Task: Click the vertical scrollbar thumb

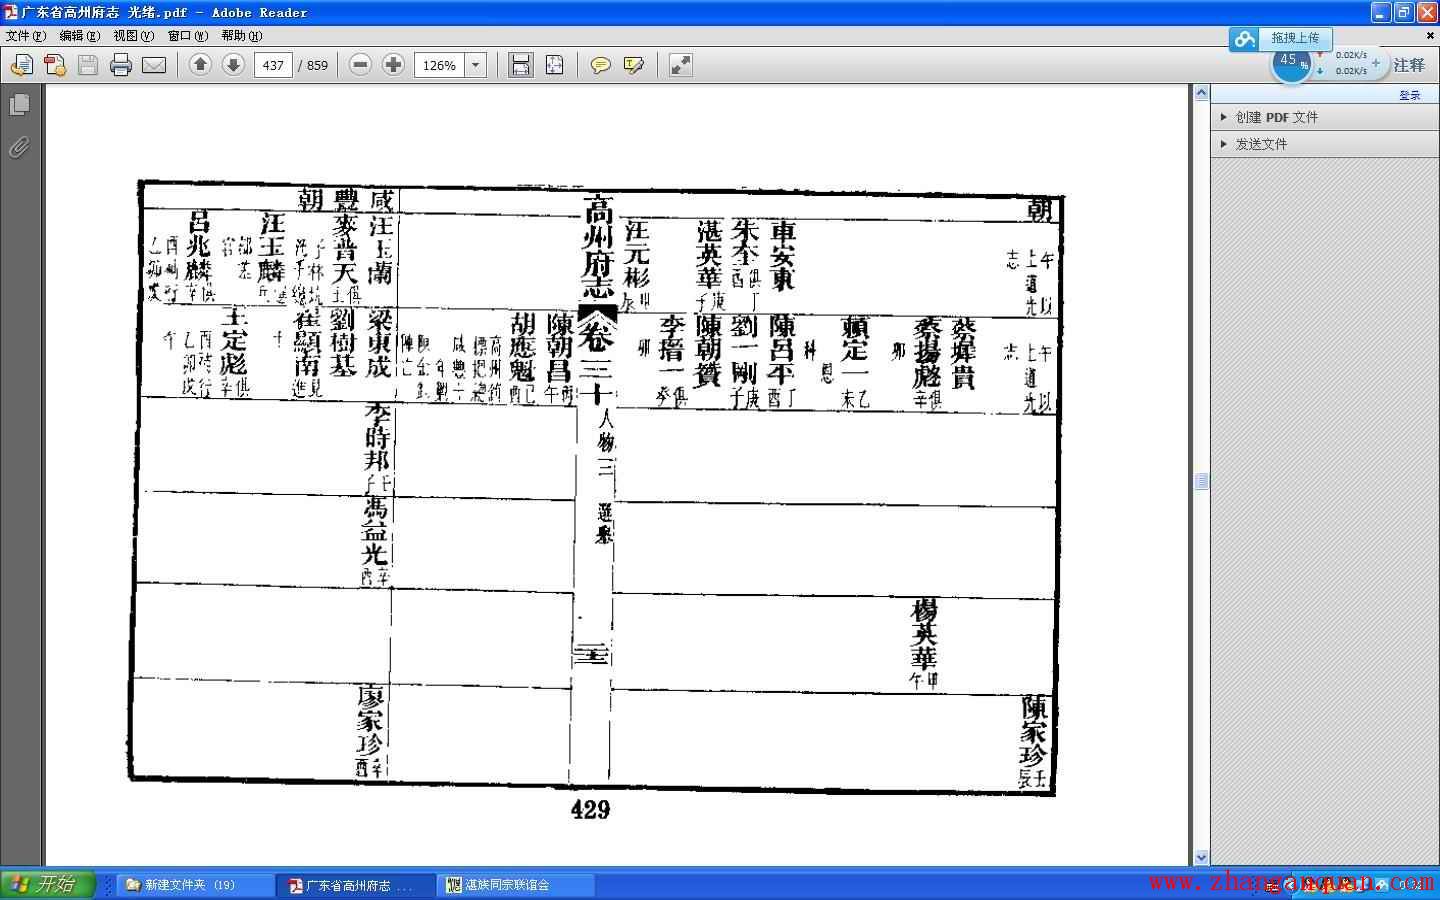Action: coord(1201,481)
